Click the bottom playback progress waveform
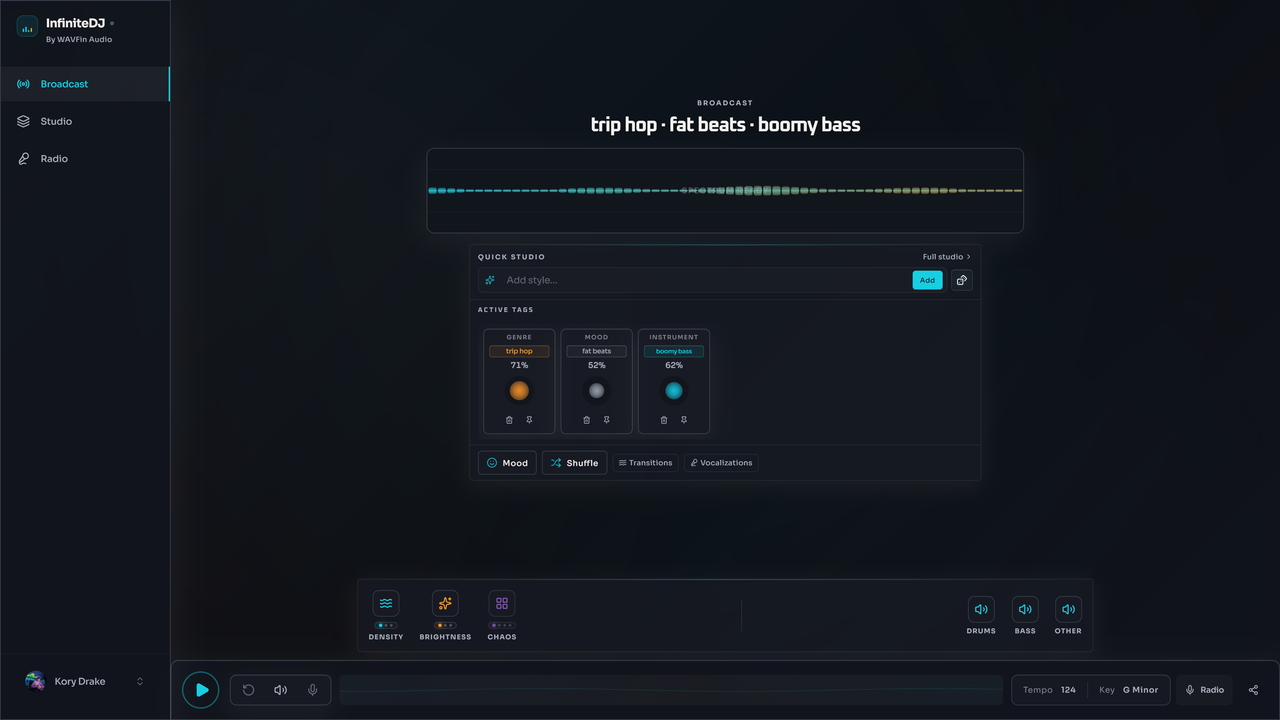This screenshot has width=1280, height=720. 671,690
